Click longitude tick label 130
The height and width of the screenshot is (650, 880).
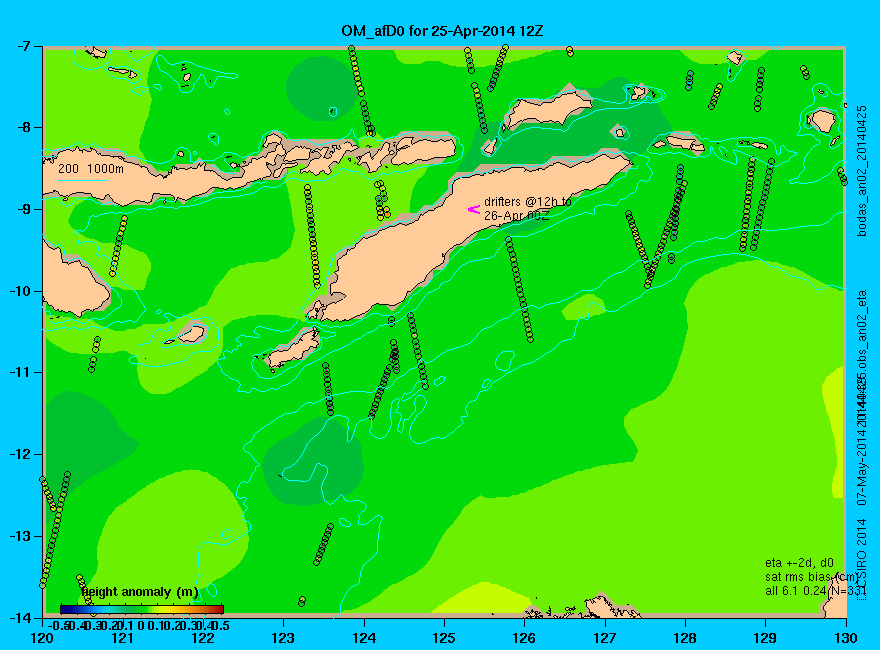(x=846, y=638)
